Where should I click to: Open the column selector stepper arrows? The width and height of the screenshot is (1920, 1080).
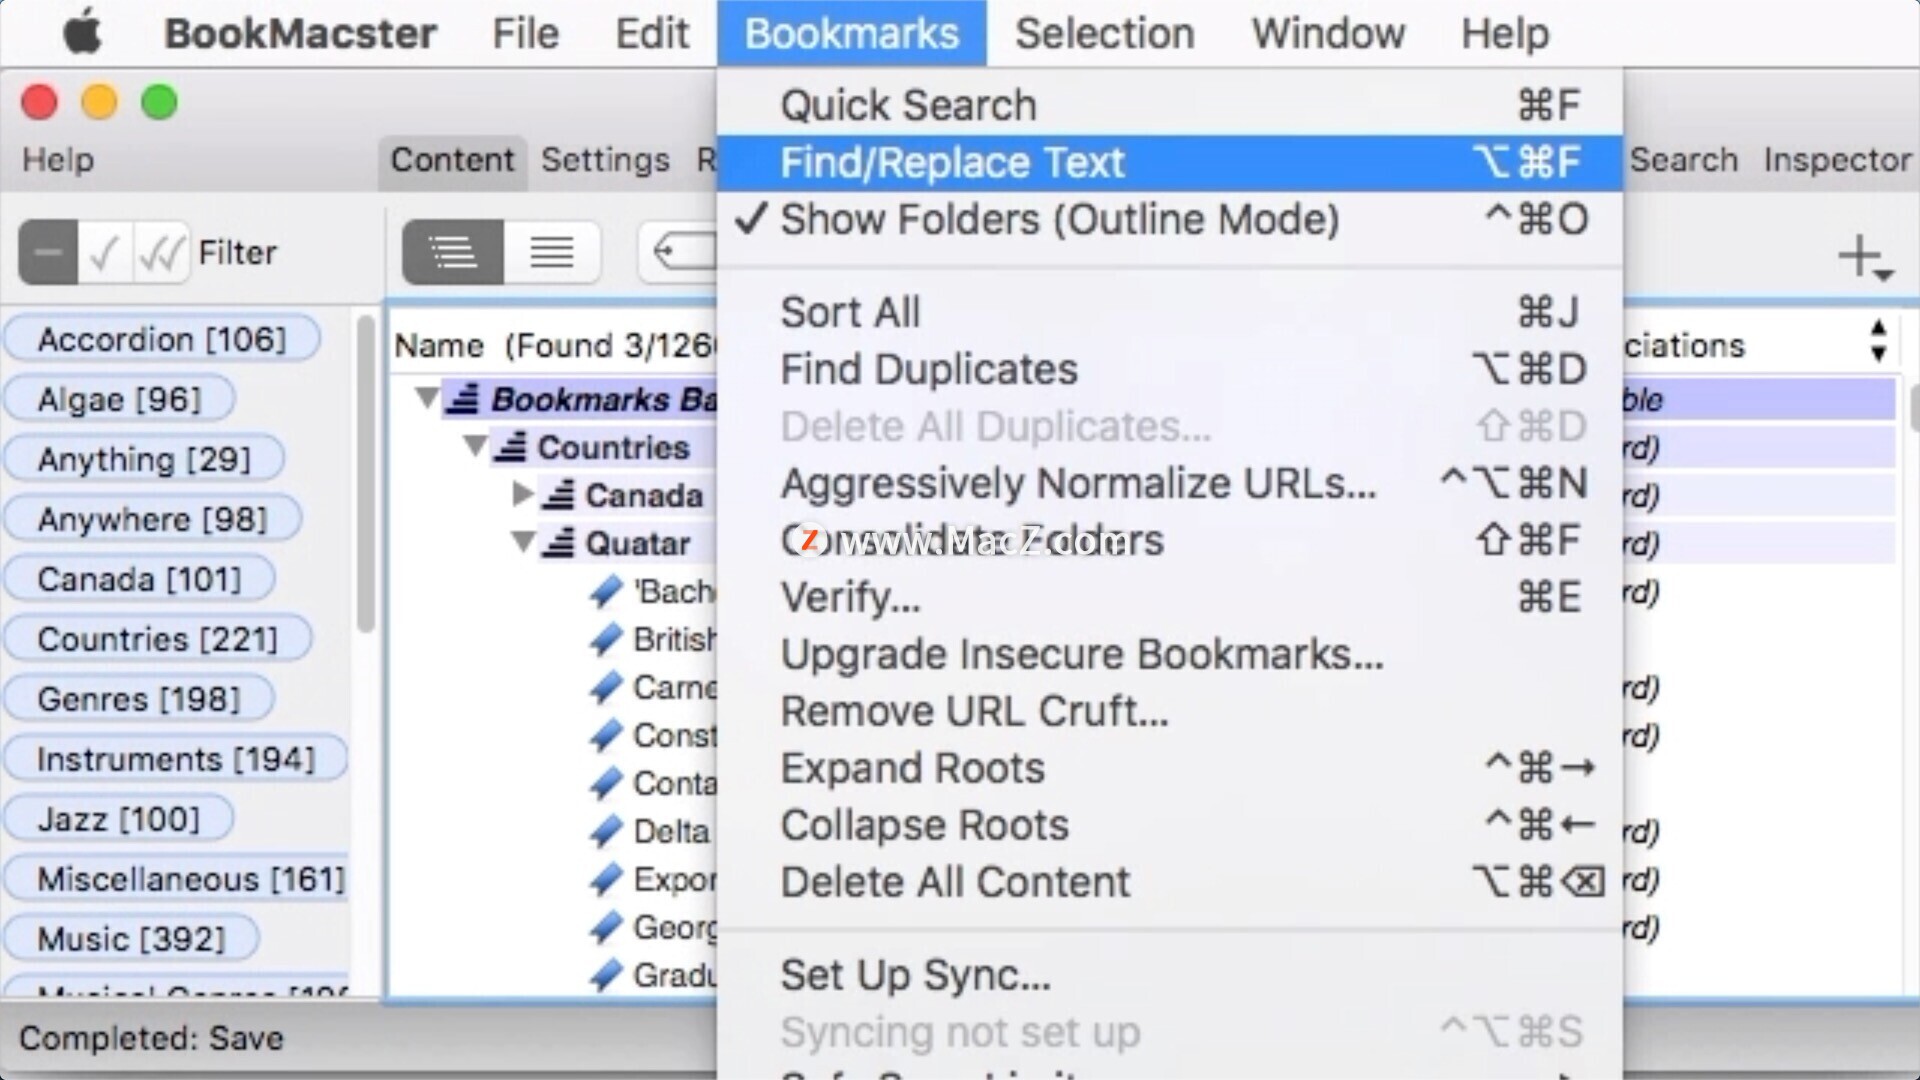[x=1878, y=341]
